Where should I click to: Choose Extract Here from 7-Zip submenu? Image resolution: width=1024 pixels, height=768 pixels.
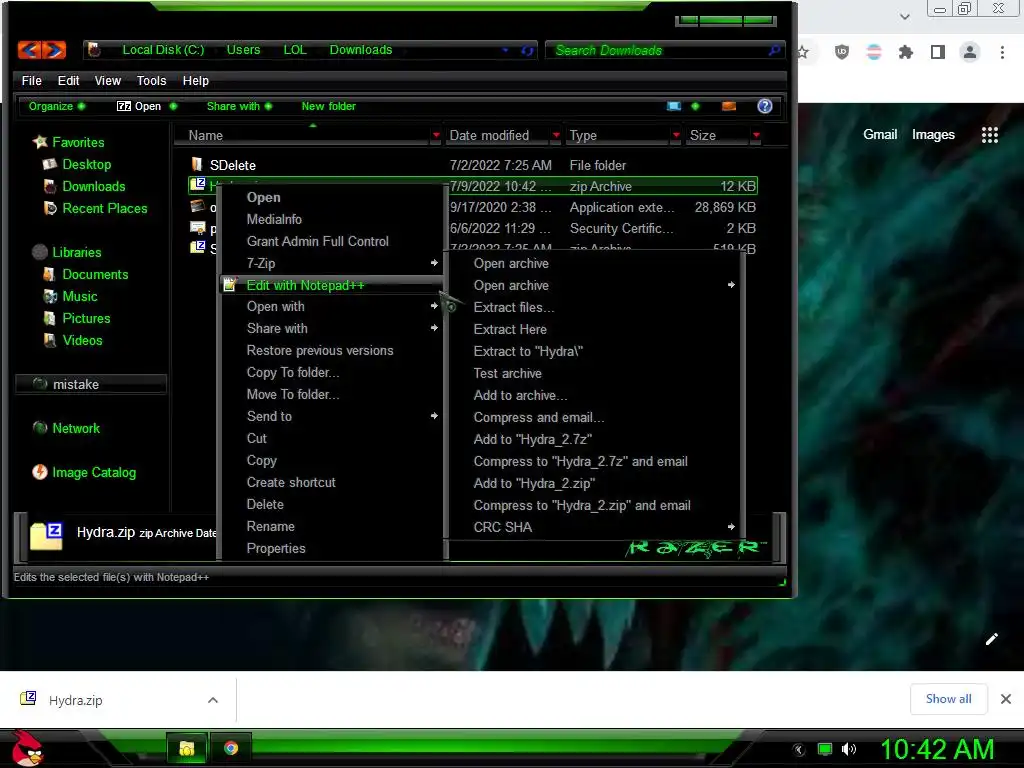[x=593, y=329]
